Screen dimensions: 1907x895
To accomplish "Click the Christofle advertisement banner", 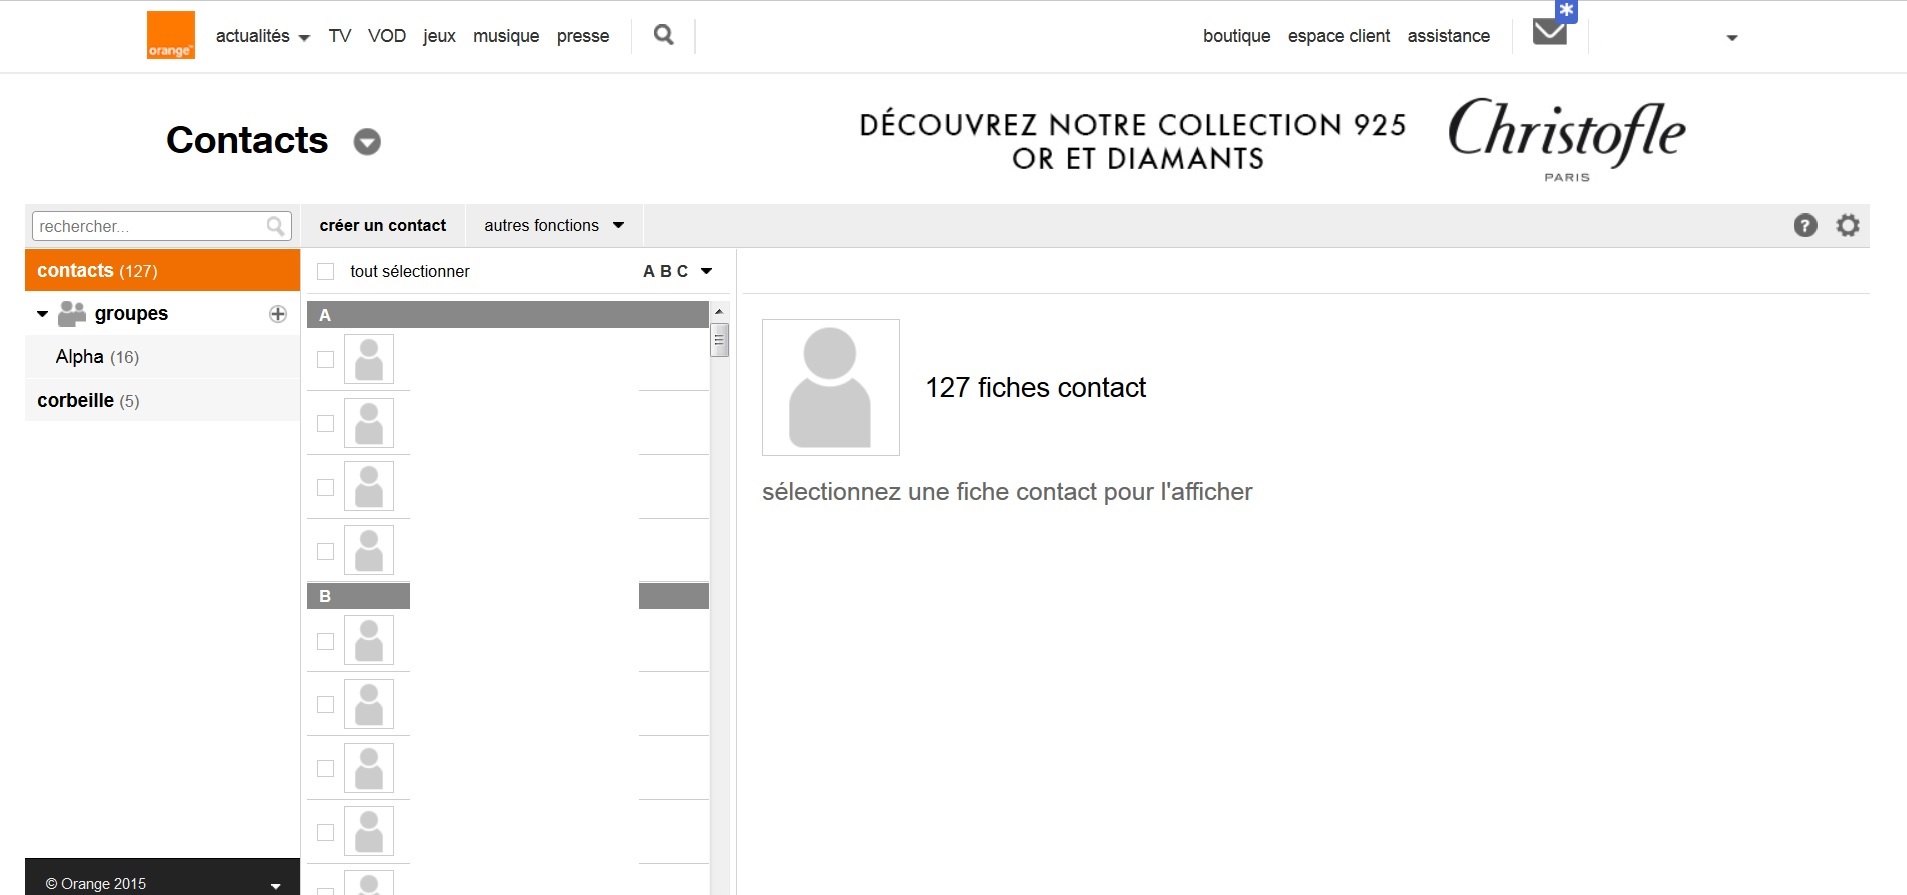I will pyautogui.click(x=1272, y=140).
